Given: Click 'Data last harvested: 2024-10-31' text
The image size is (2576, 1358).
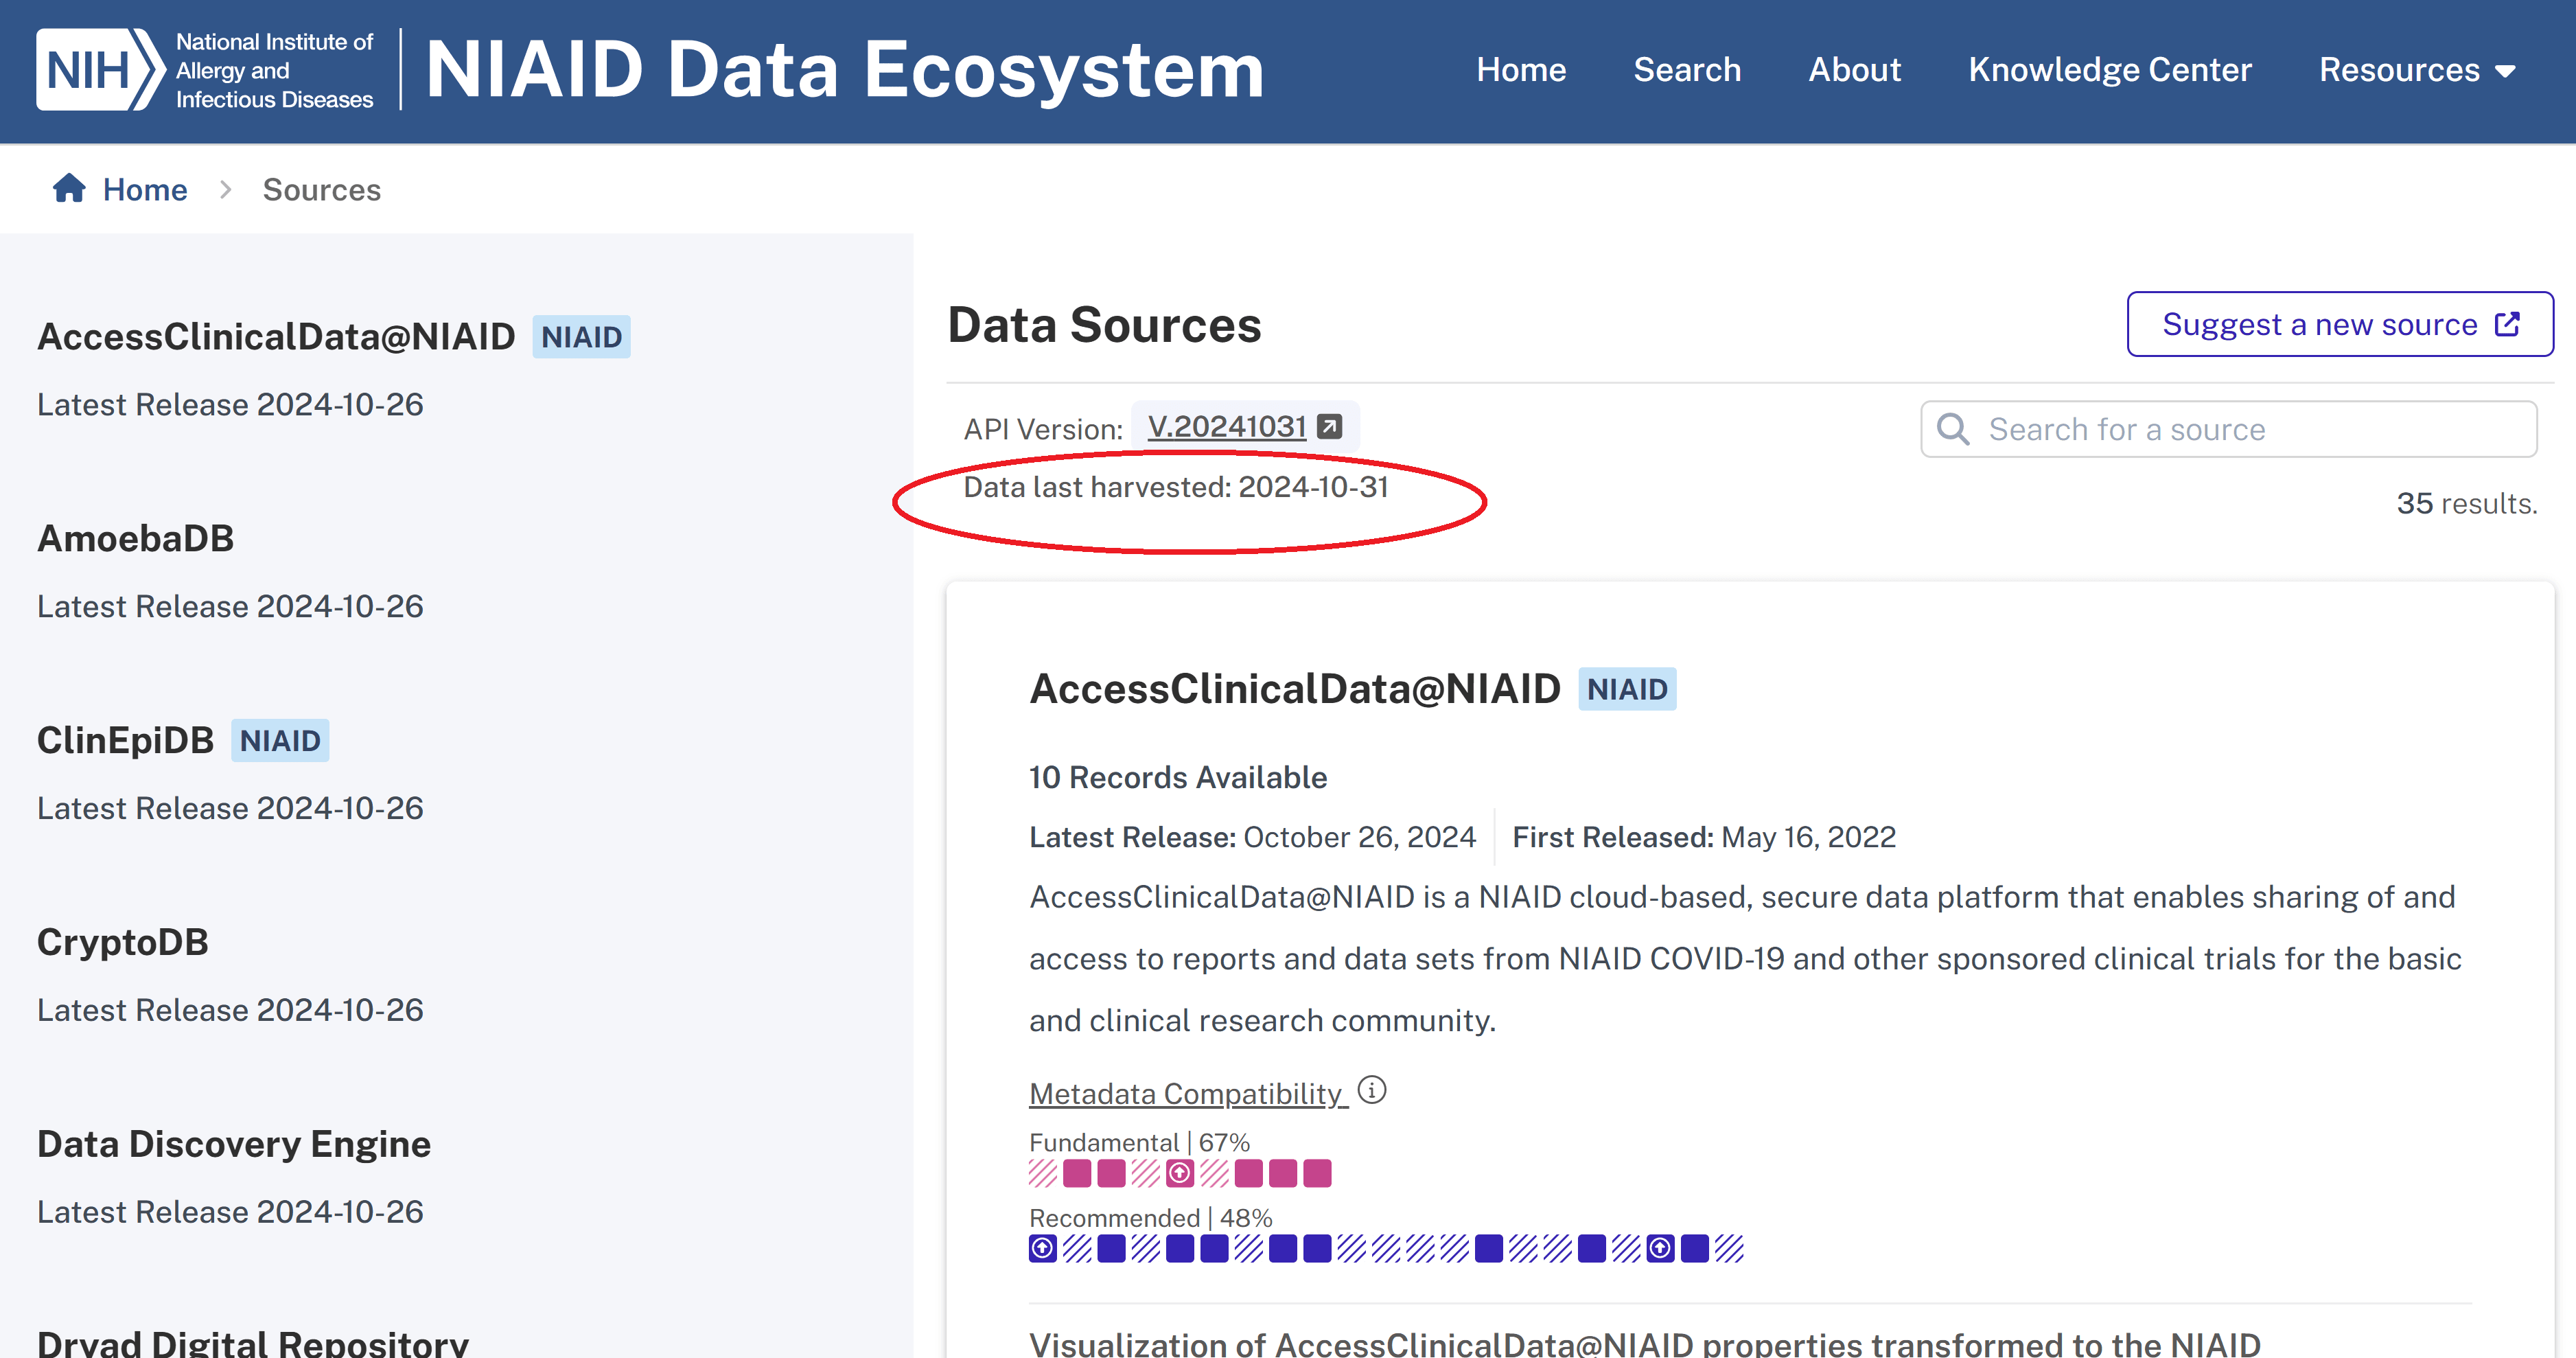Looking at the screenshot, I should [x=1176, y=487].
